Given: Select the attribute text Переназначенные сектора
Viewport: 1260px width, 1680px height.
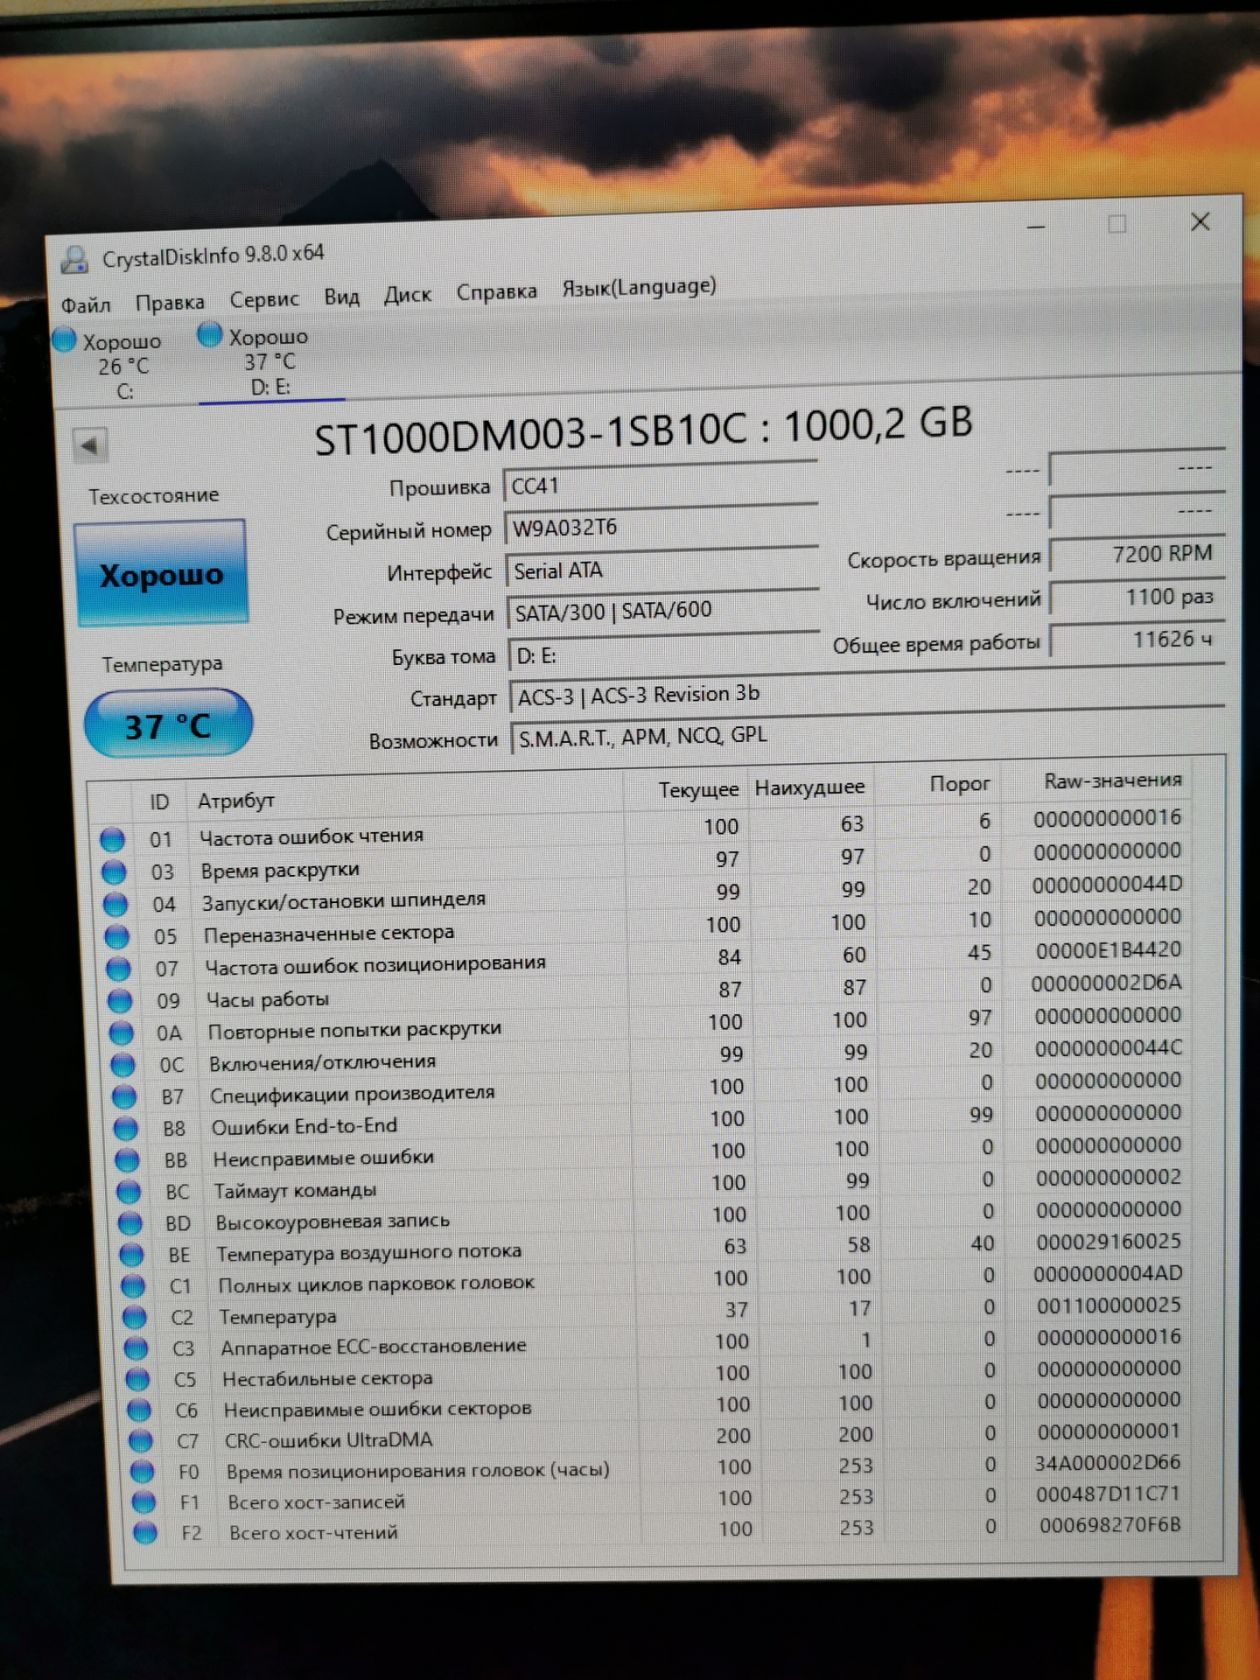Looking at the screenshot, I should pos(329,934).
